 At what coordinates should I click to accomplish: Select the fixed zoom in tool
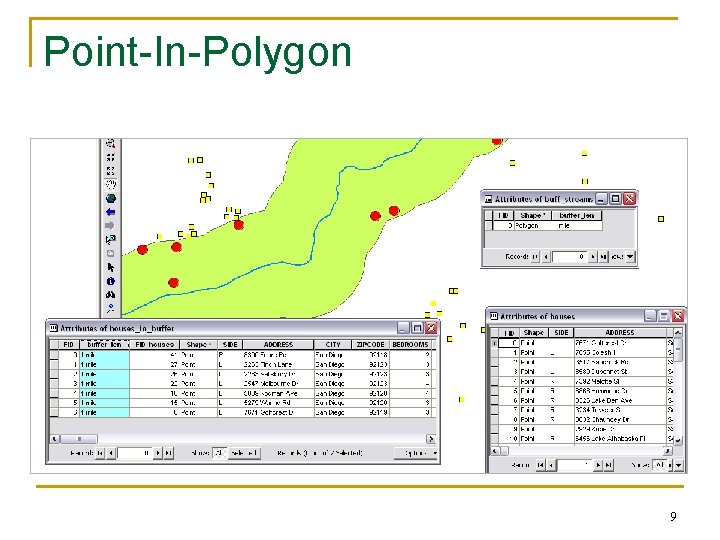click(111, 157)
